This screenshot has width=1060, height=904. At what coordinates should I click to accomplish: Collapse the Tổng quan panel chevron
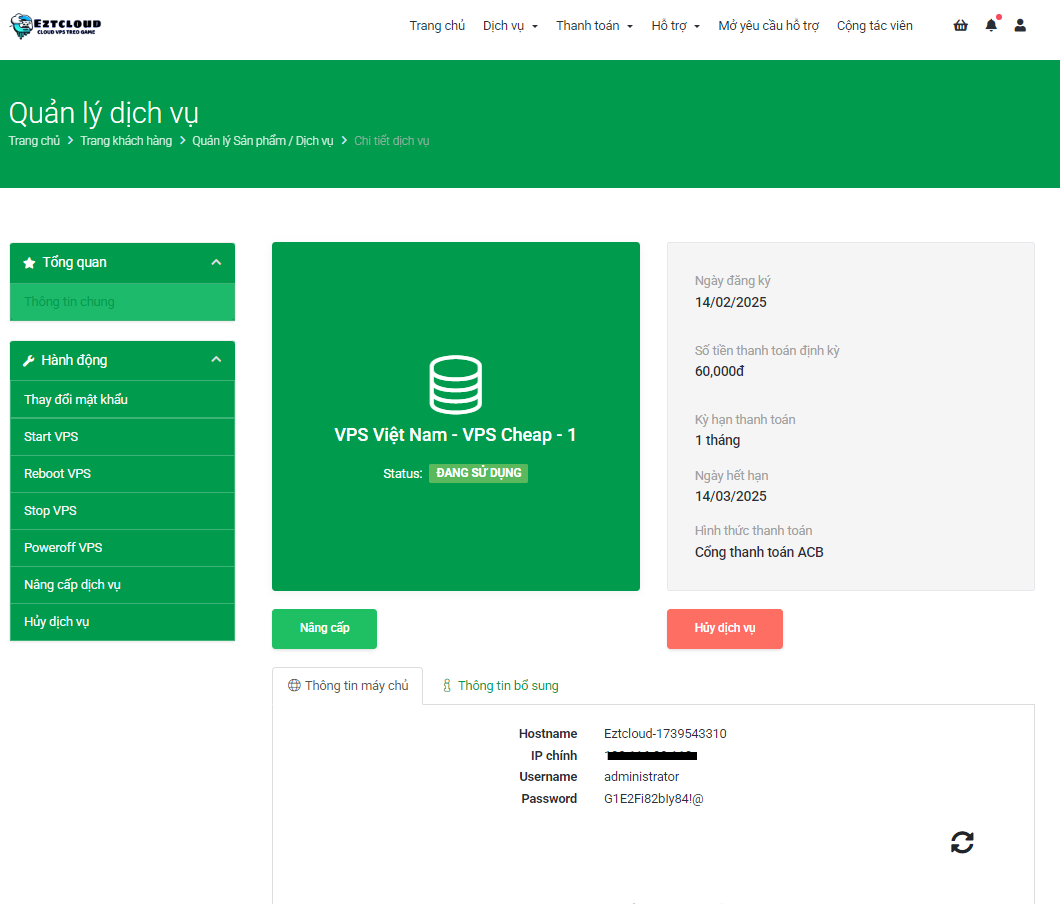click(x=216, y=262)
